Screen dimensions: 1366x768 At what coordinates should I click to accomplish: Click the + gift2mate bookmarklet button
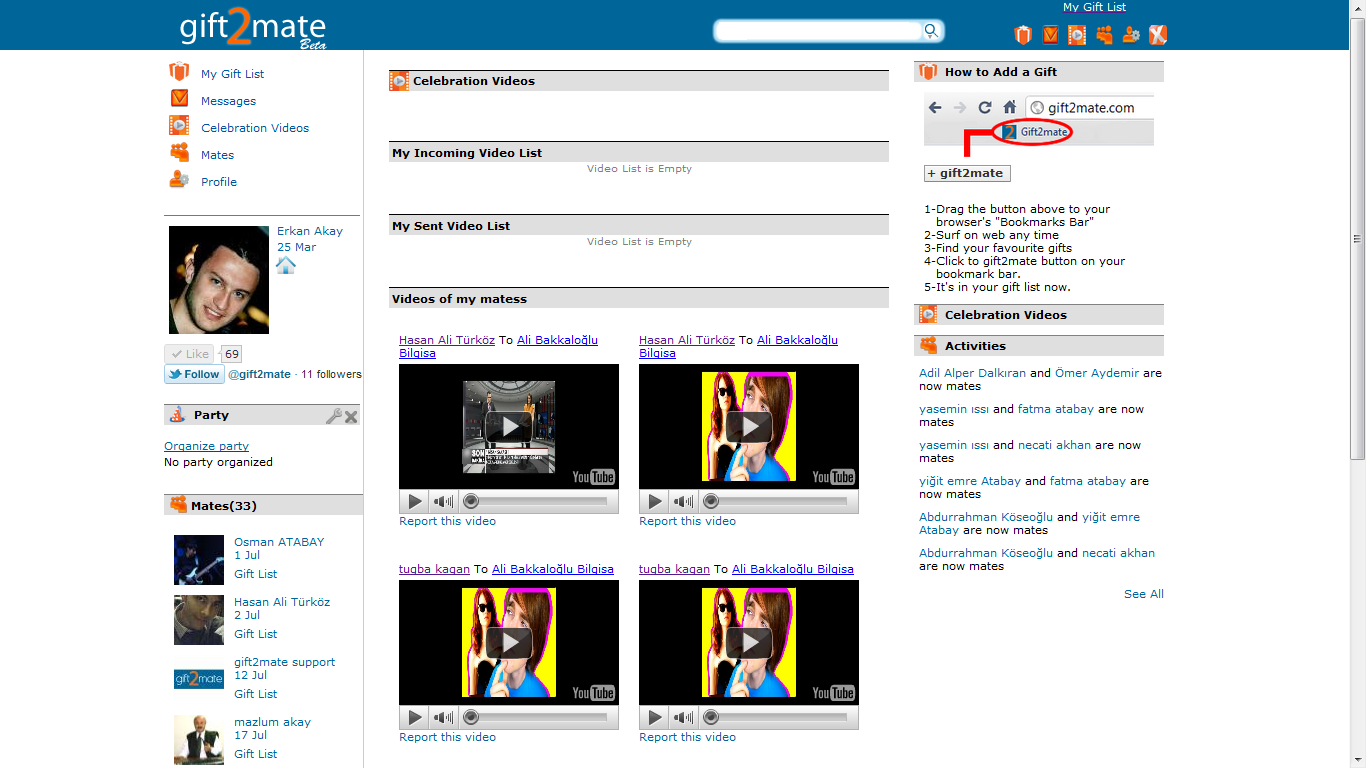[x=967, y=173]
